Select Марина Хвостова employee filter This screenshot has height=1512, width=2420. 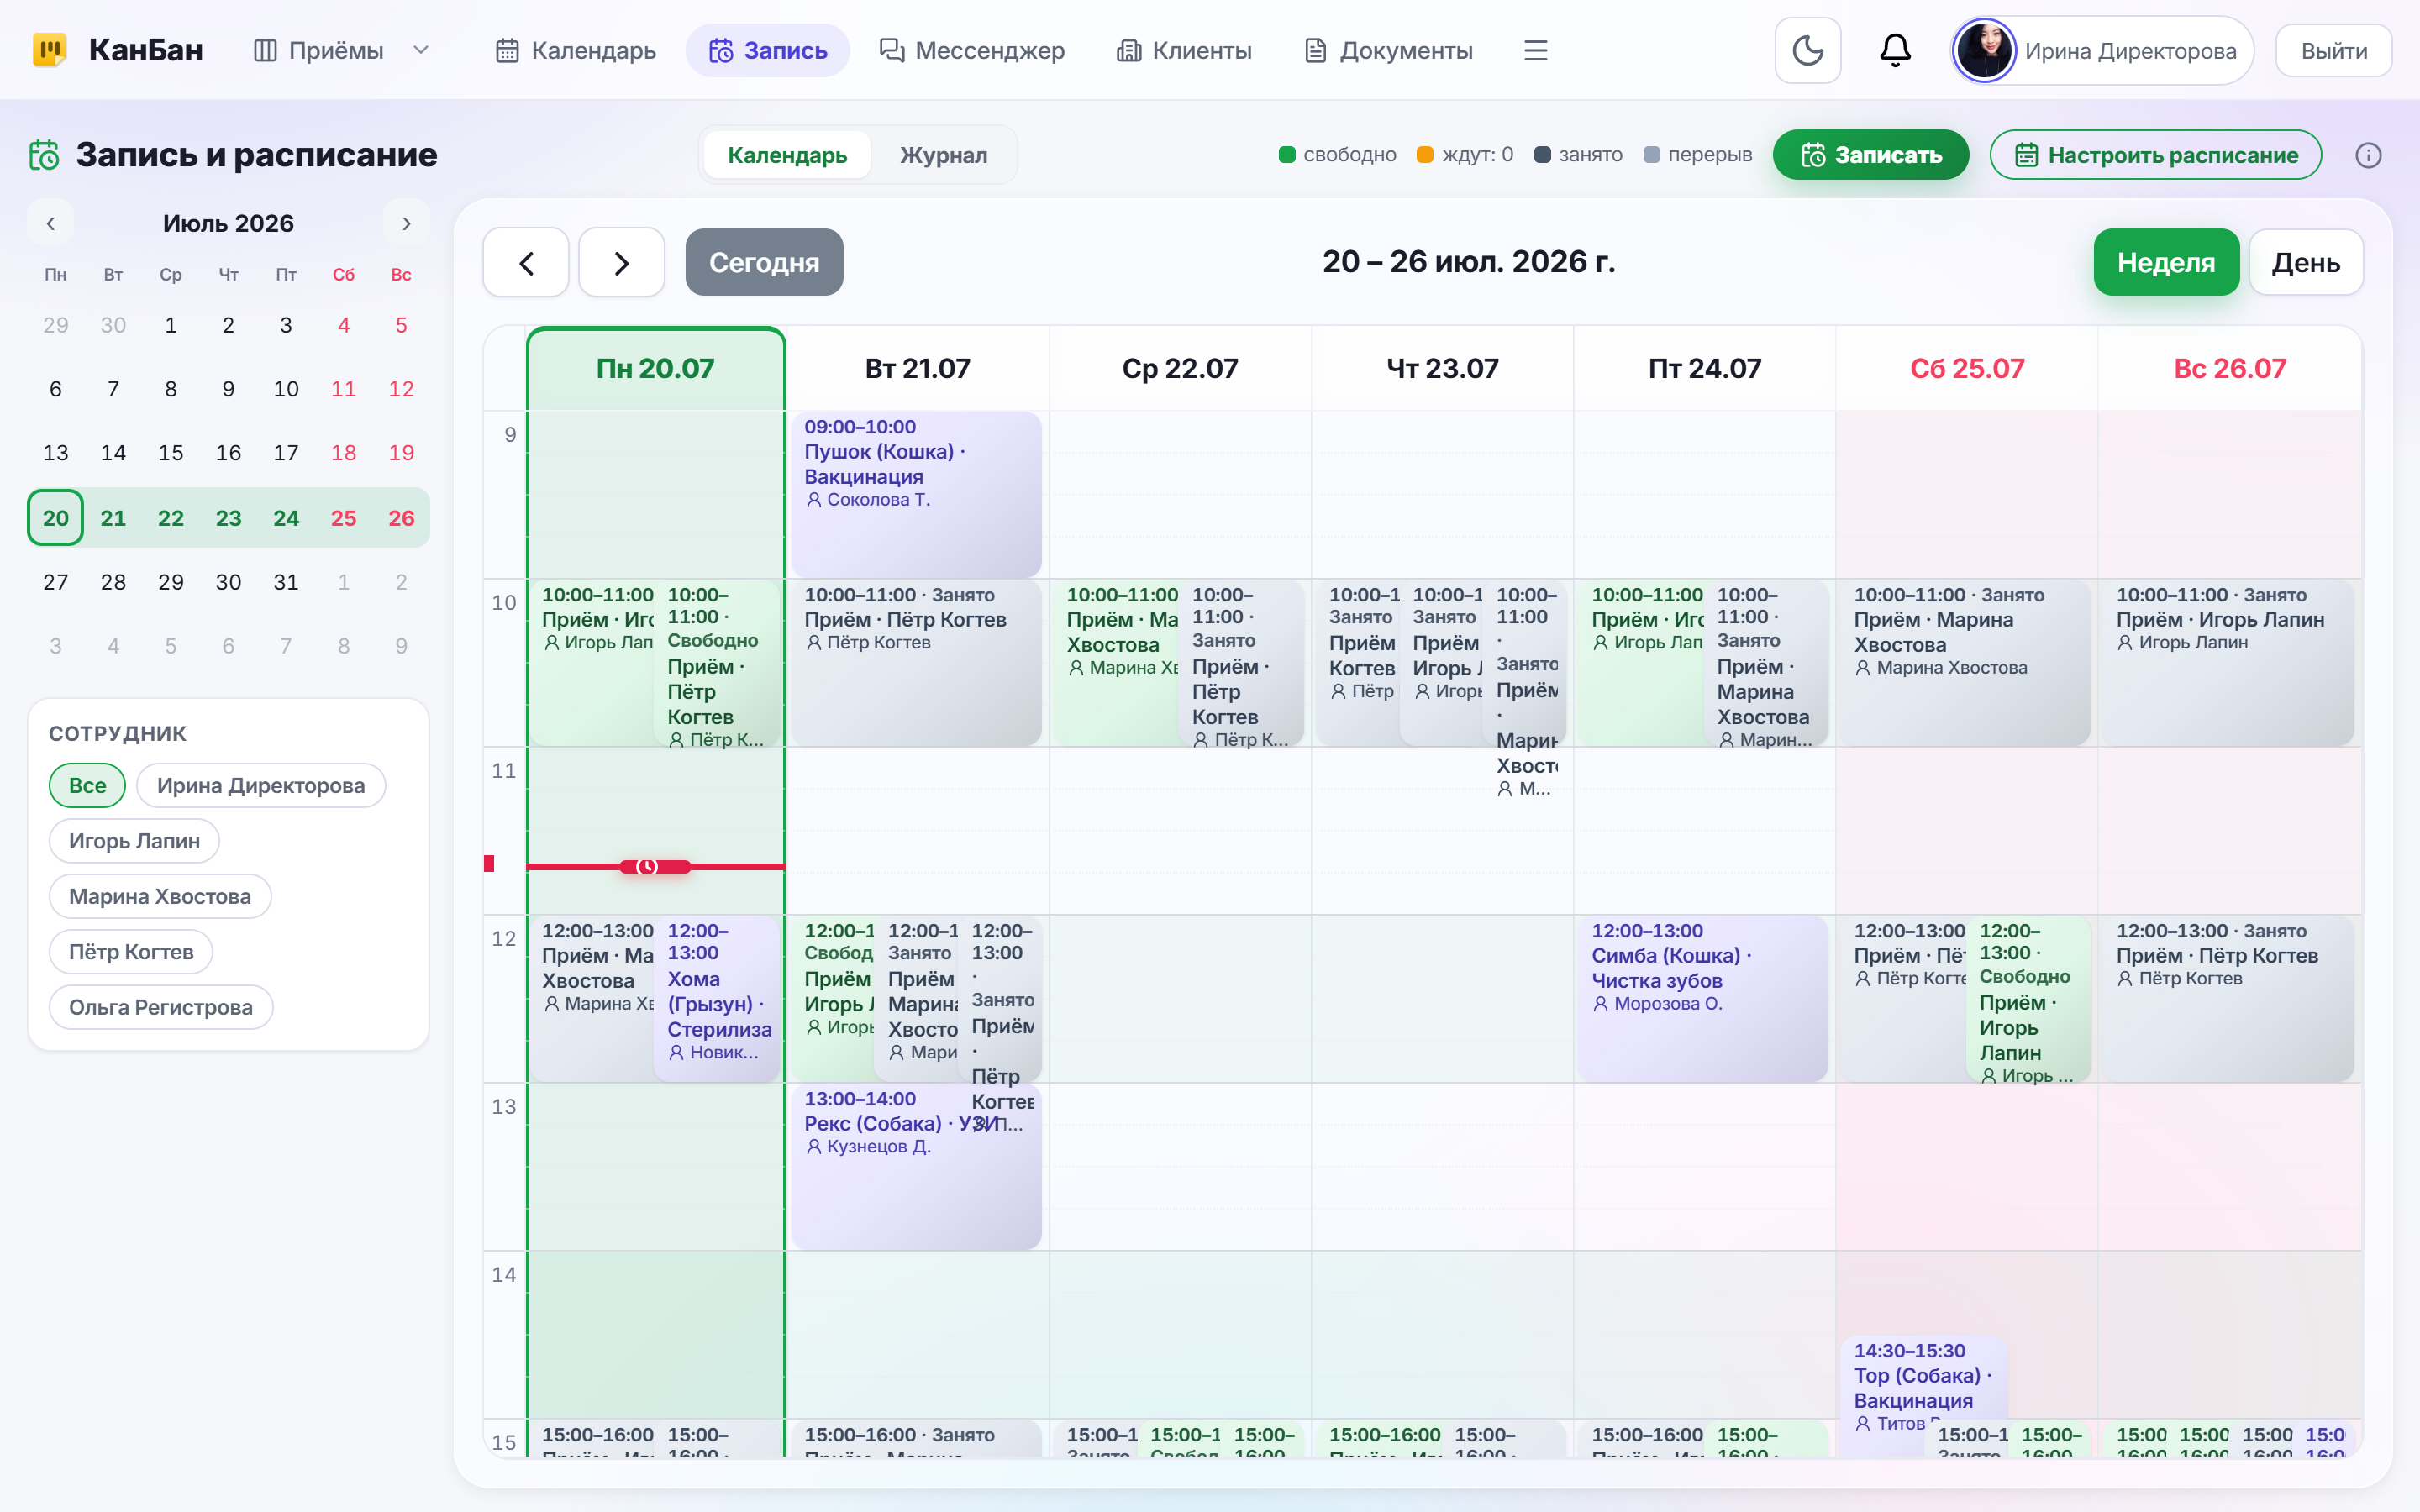point(160,896)
